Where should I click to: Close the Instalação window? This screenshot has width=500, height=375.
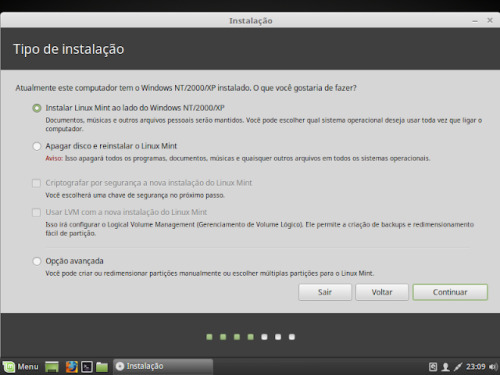click(490, 20)
